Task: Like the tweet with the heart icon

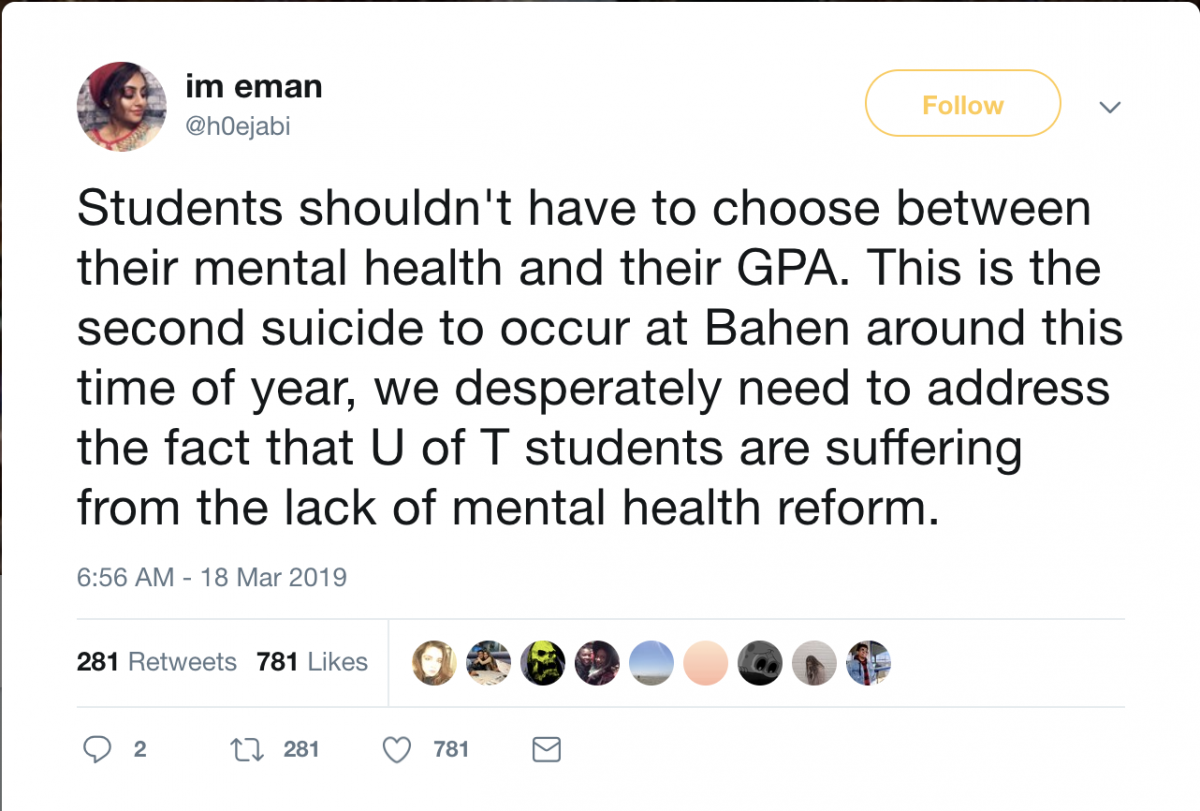Action: [x=398, y=749]
